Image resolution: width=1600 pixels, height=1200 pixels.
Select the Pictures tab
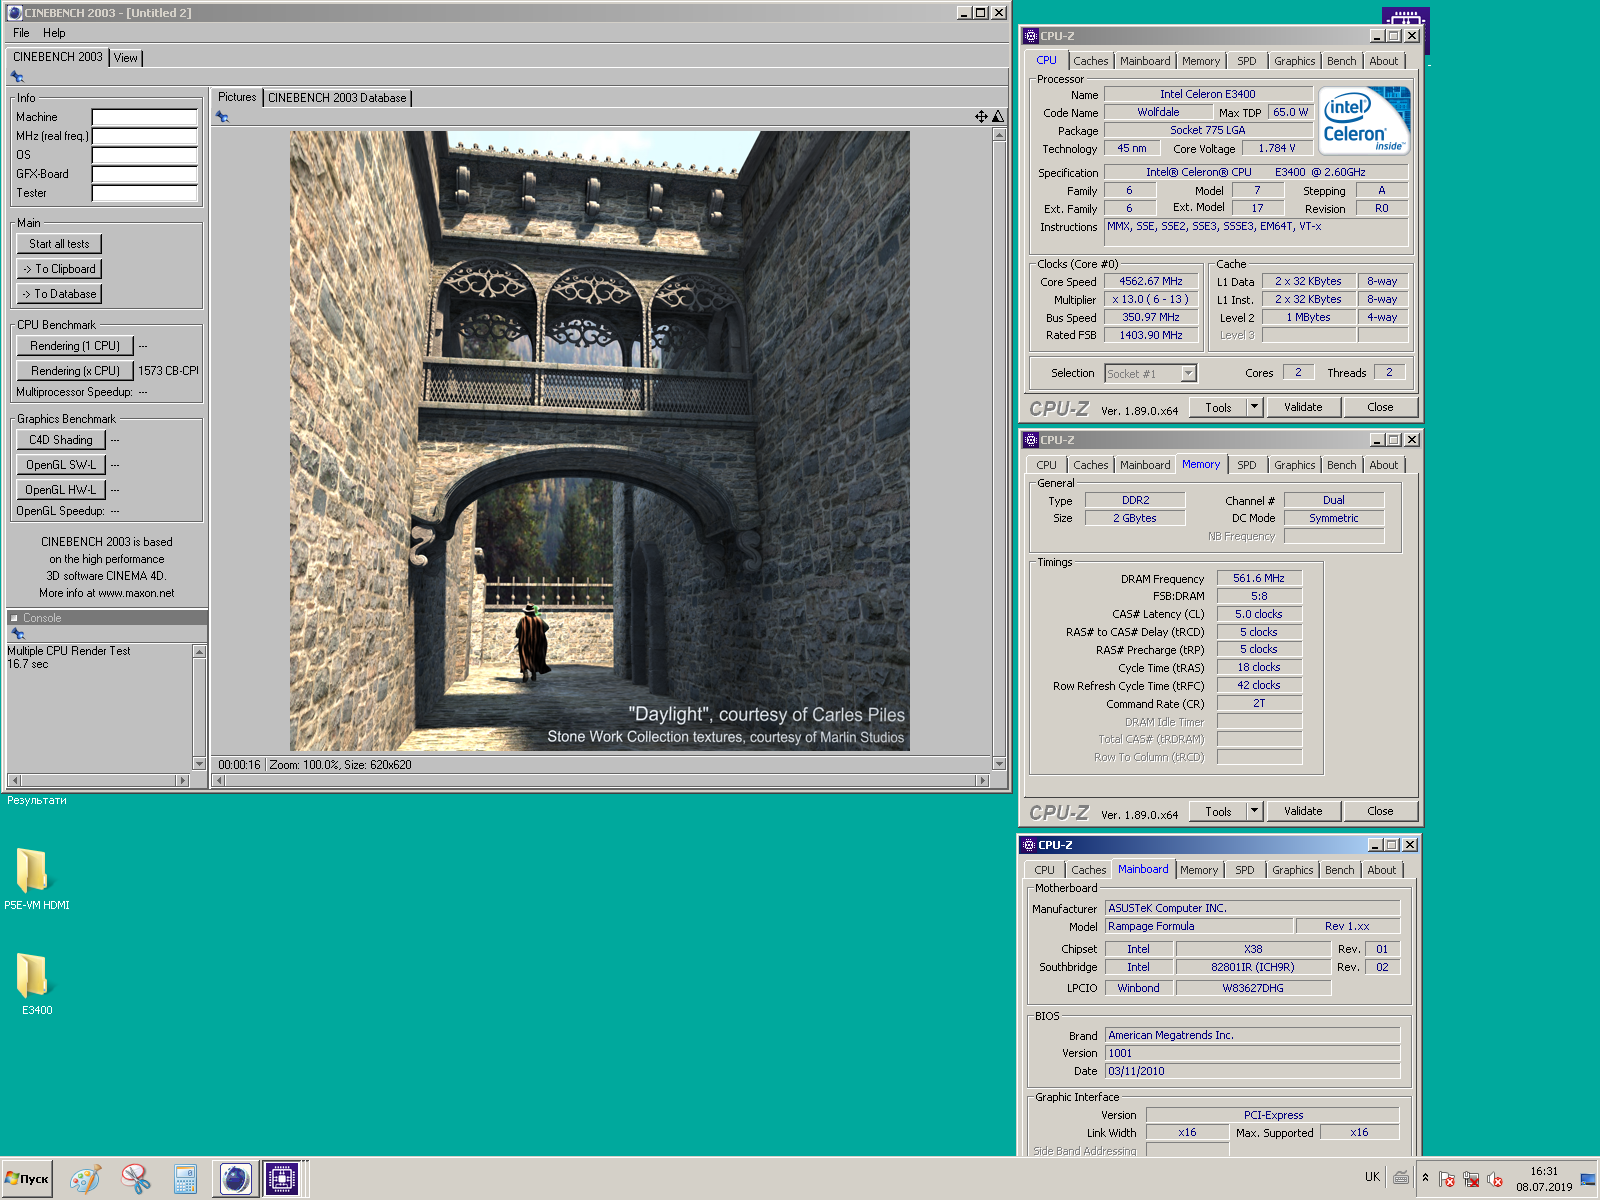point(237,97)
